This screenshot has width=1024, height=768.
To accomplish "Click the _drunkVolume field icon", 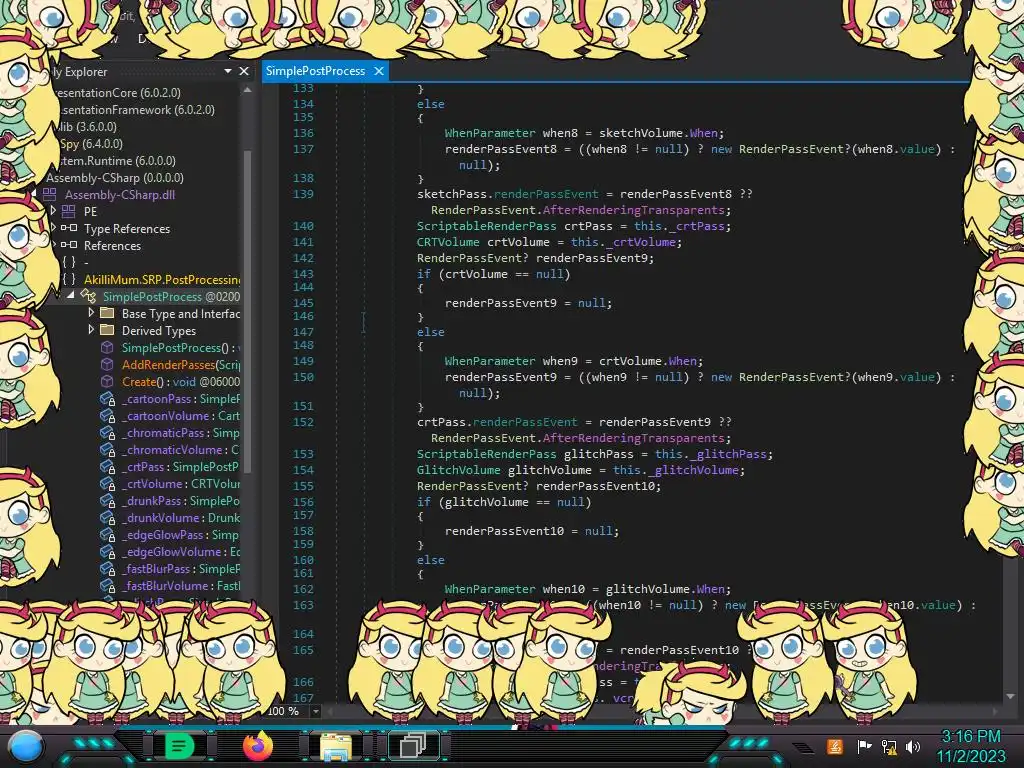I will pos(108,518).
